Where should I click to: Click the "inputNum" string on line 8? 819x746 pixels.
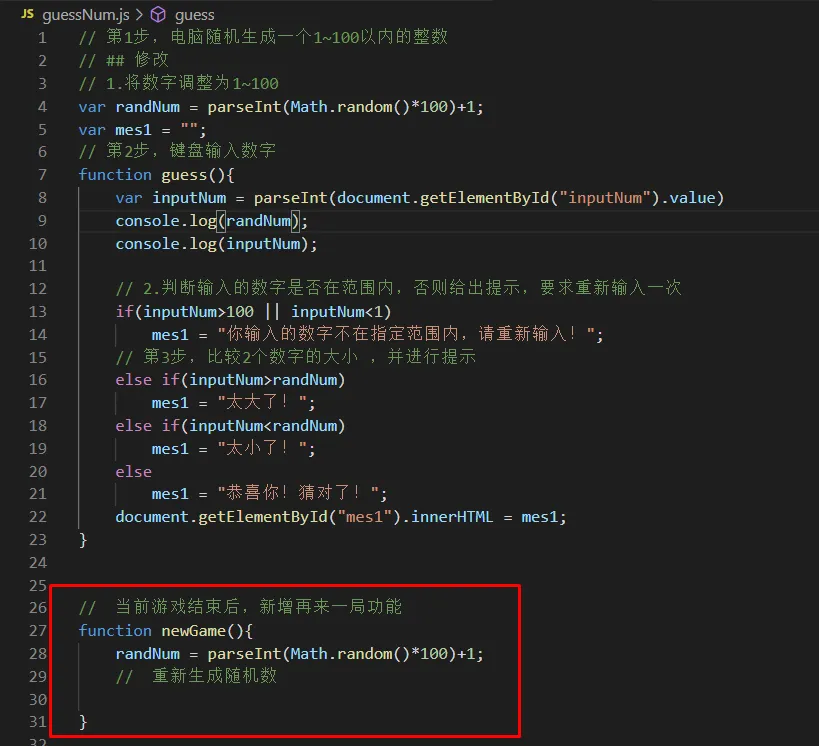(605, 197)
